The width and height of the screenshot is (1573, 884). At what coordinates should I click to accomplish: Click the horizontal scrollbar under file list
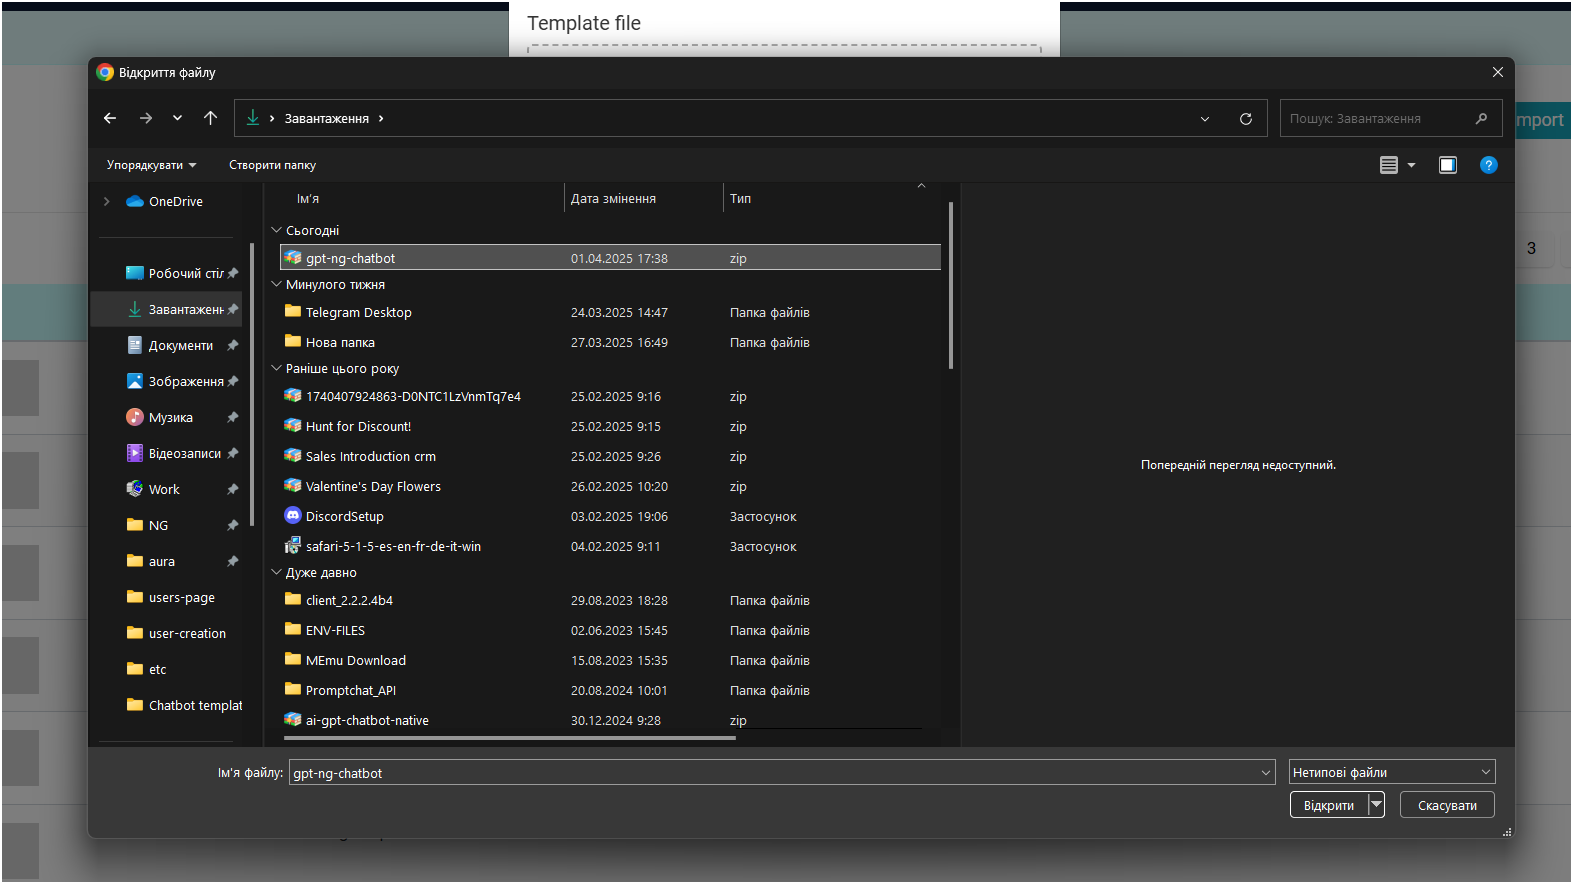[509, 739]
